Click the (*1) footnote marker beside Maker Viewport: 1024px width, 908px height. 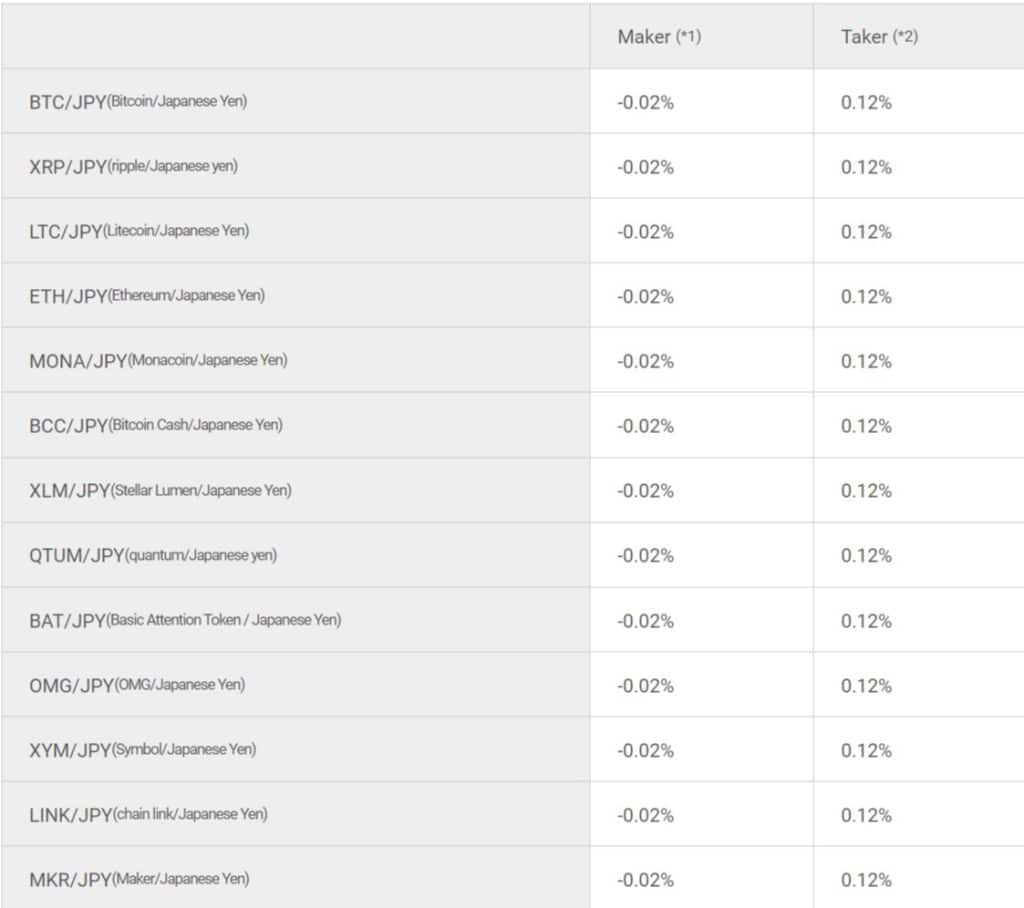coord(688,37)
